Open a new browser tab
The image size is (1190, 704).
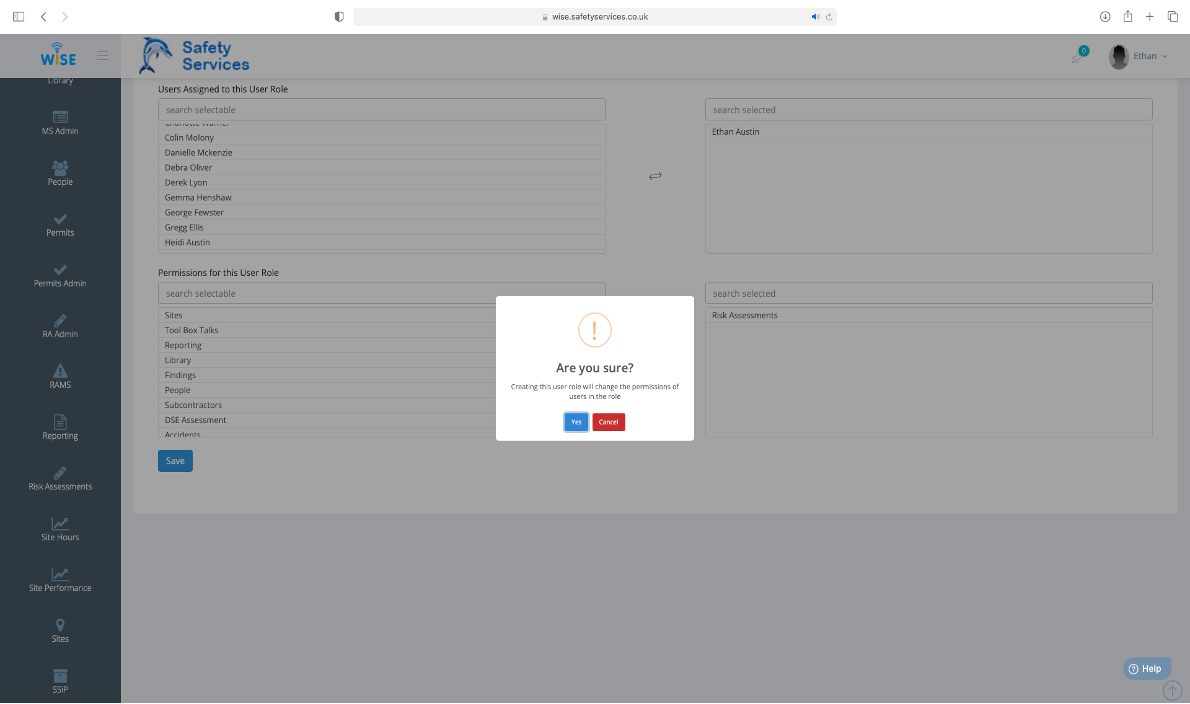click(1150, 17)
